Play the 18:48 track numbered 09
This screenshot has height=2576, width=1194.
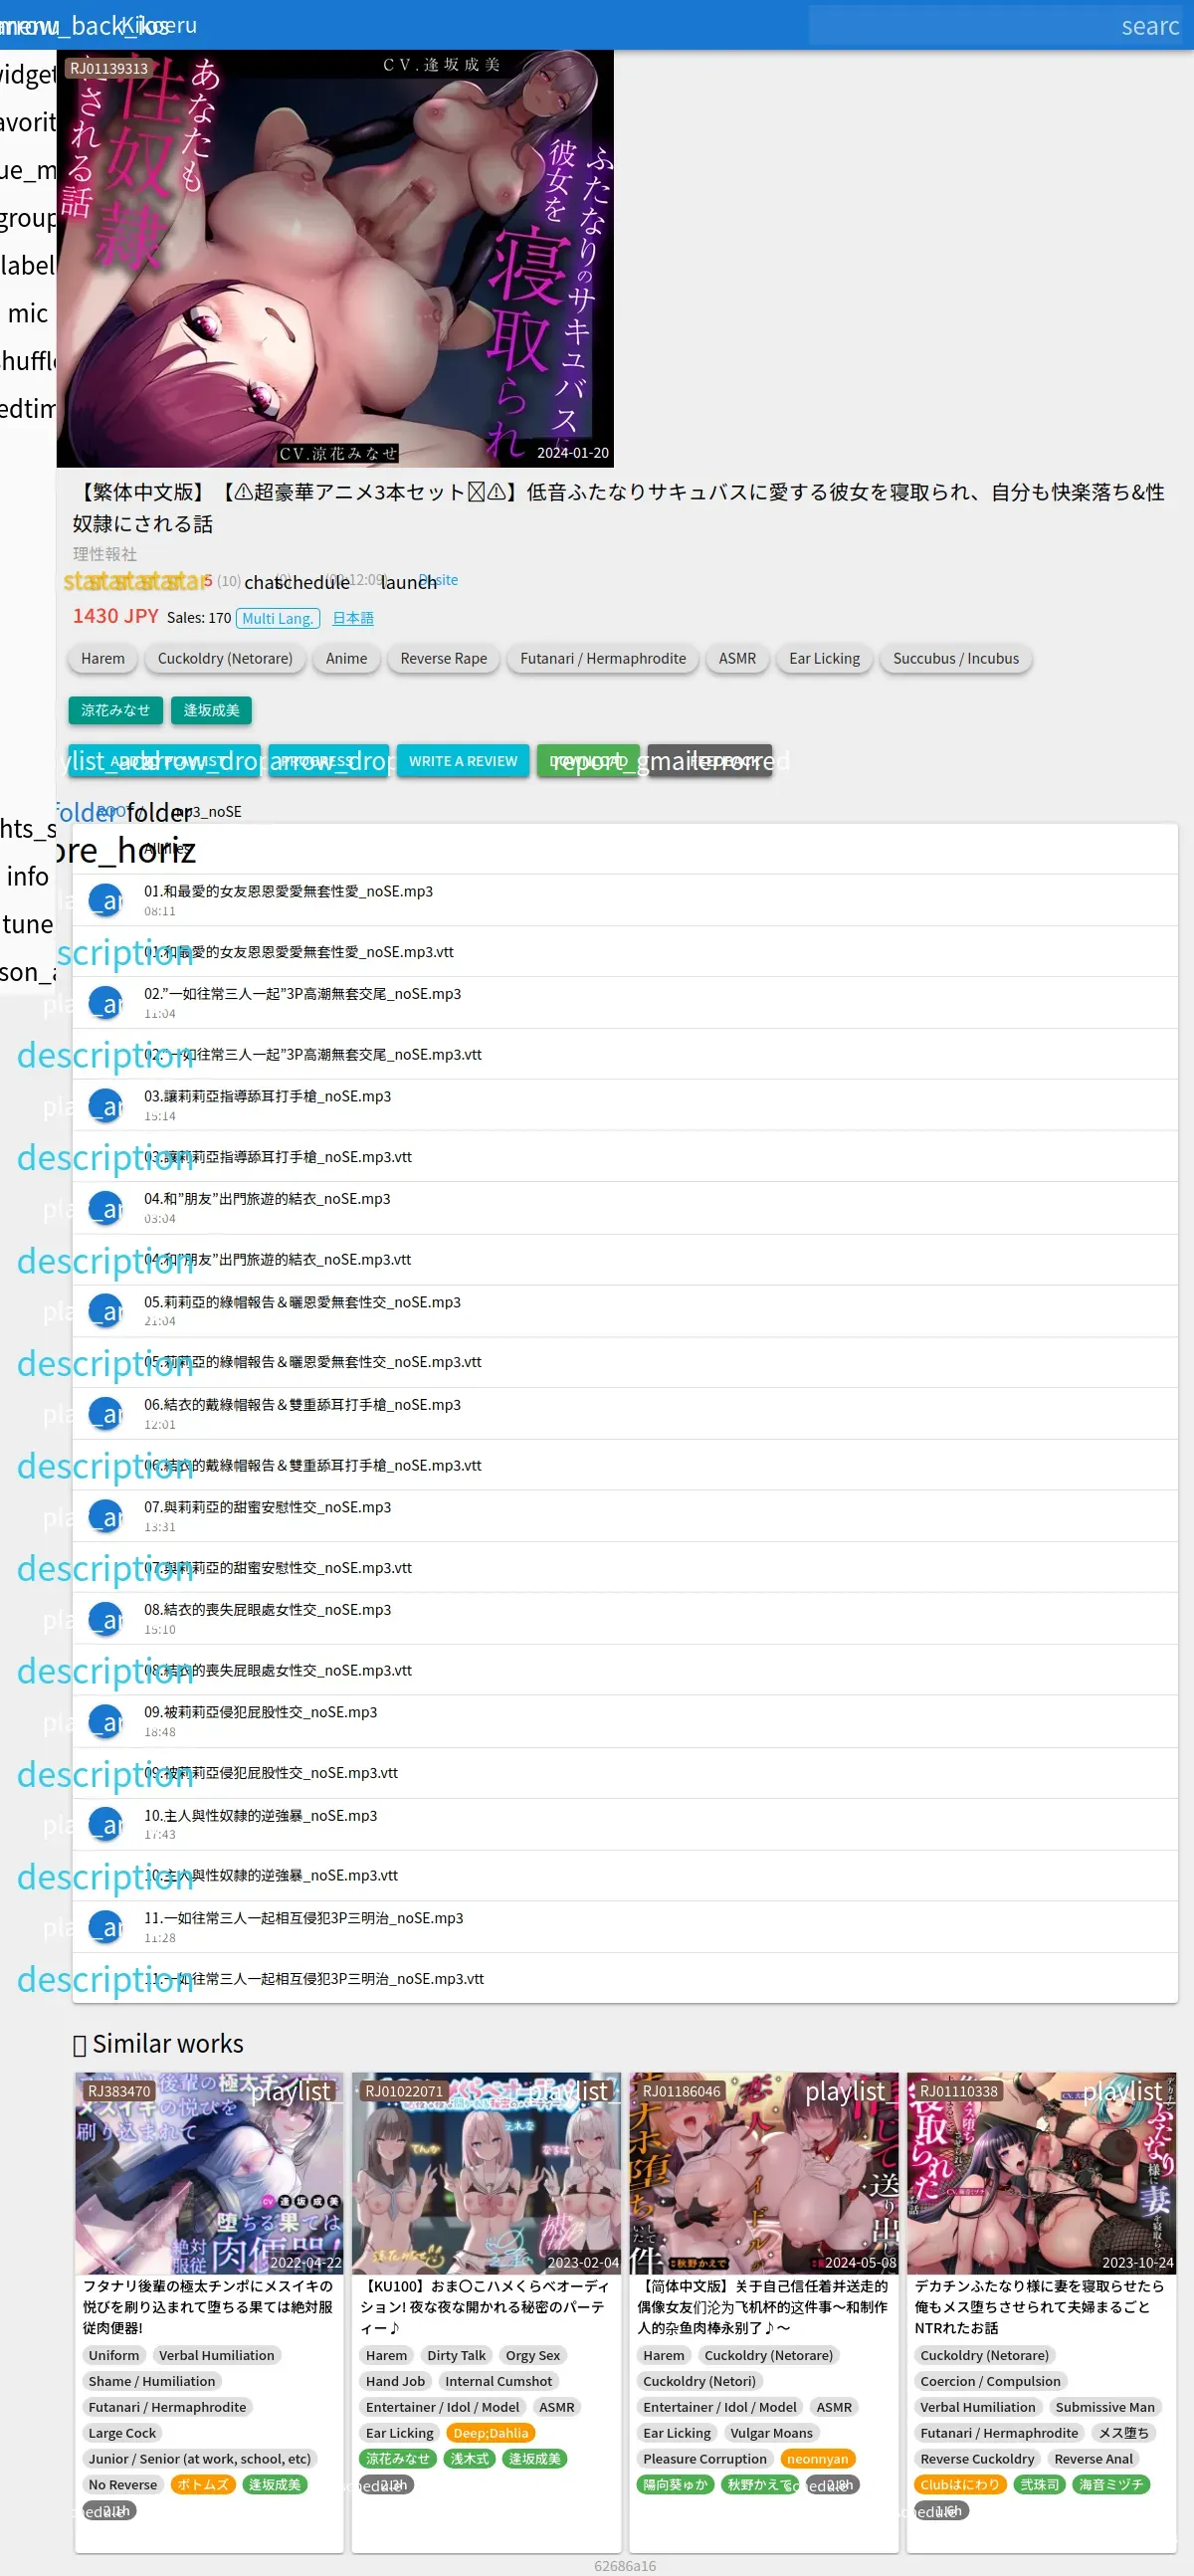coord(106,1722)
